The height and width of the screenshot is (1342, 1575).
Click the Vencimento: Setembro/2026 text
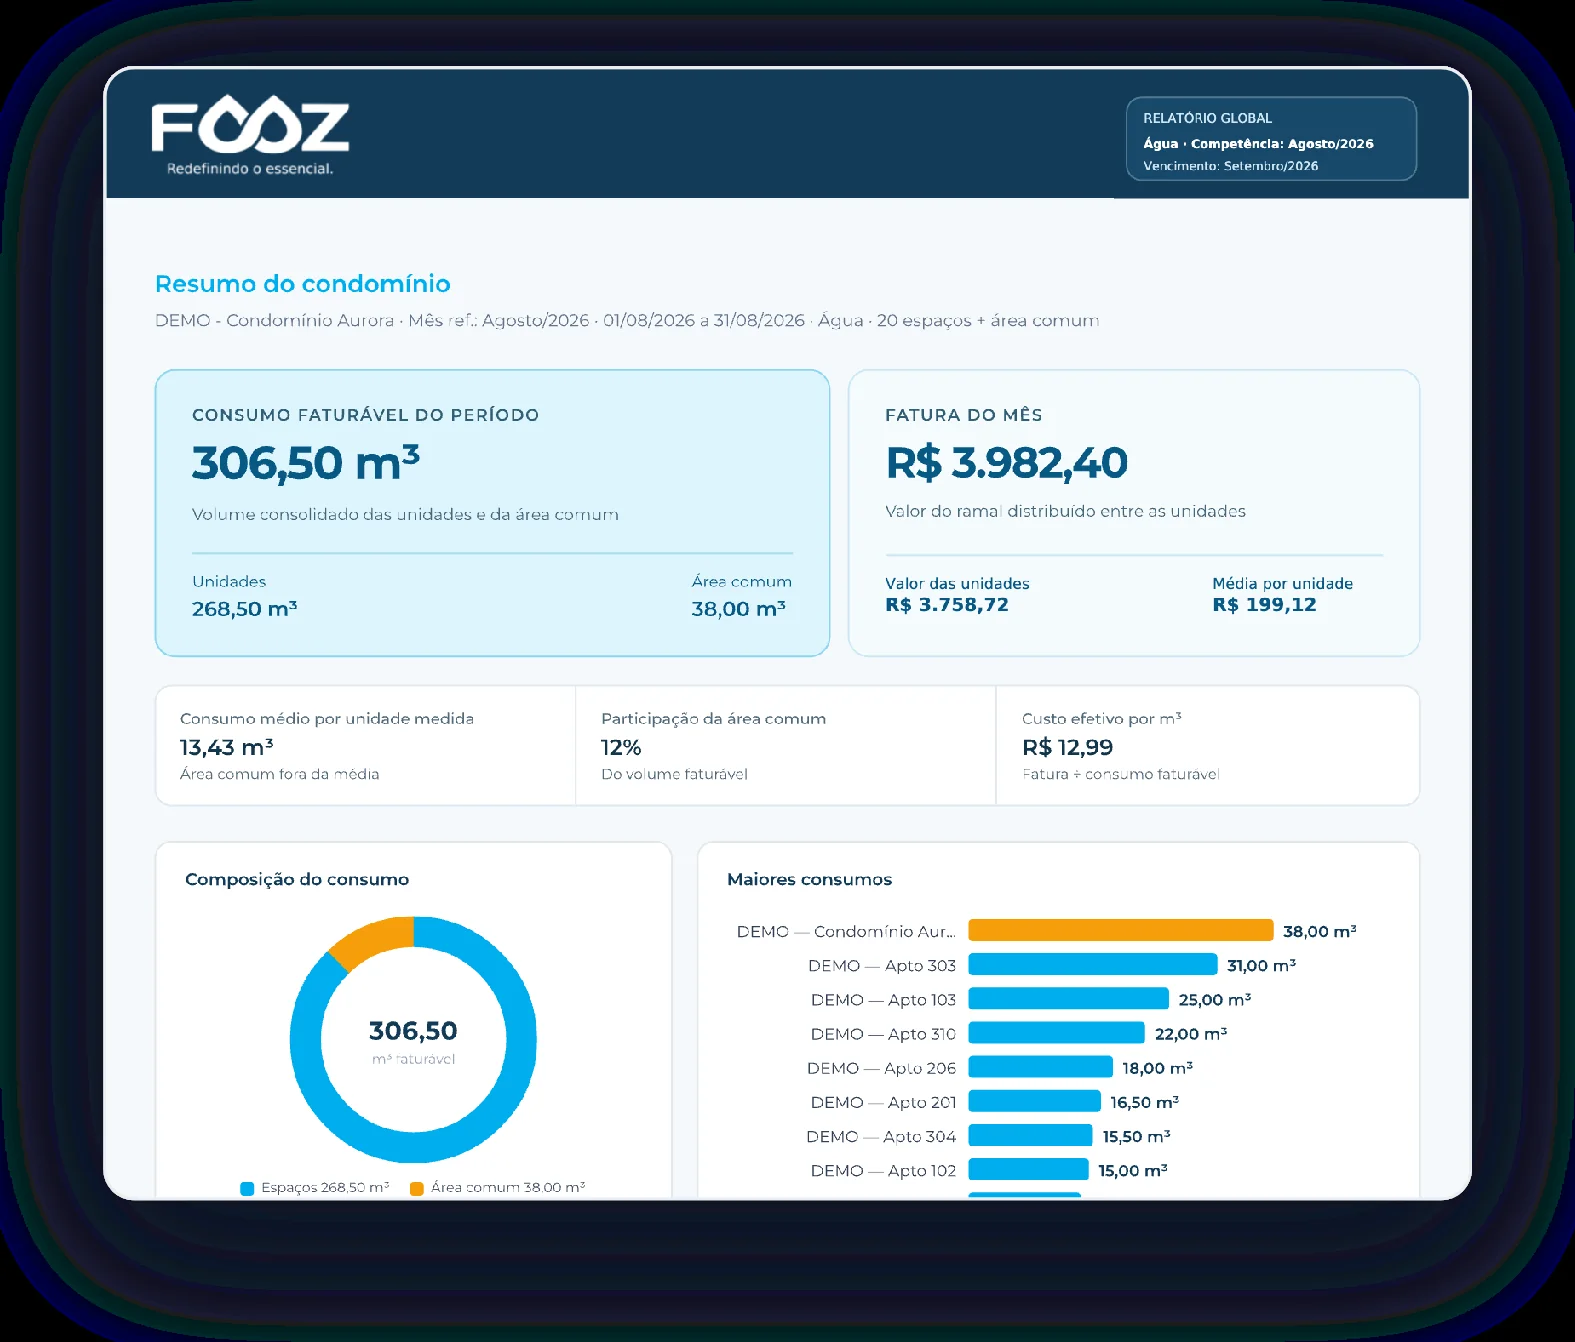(1231, 166)
